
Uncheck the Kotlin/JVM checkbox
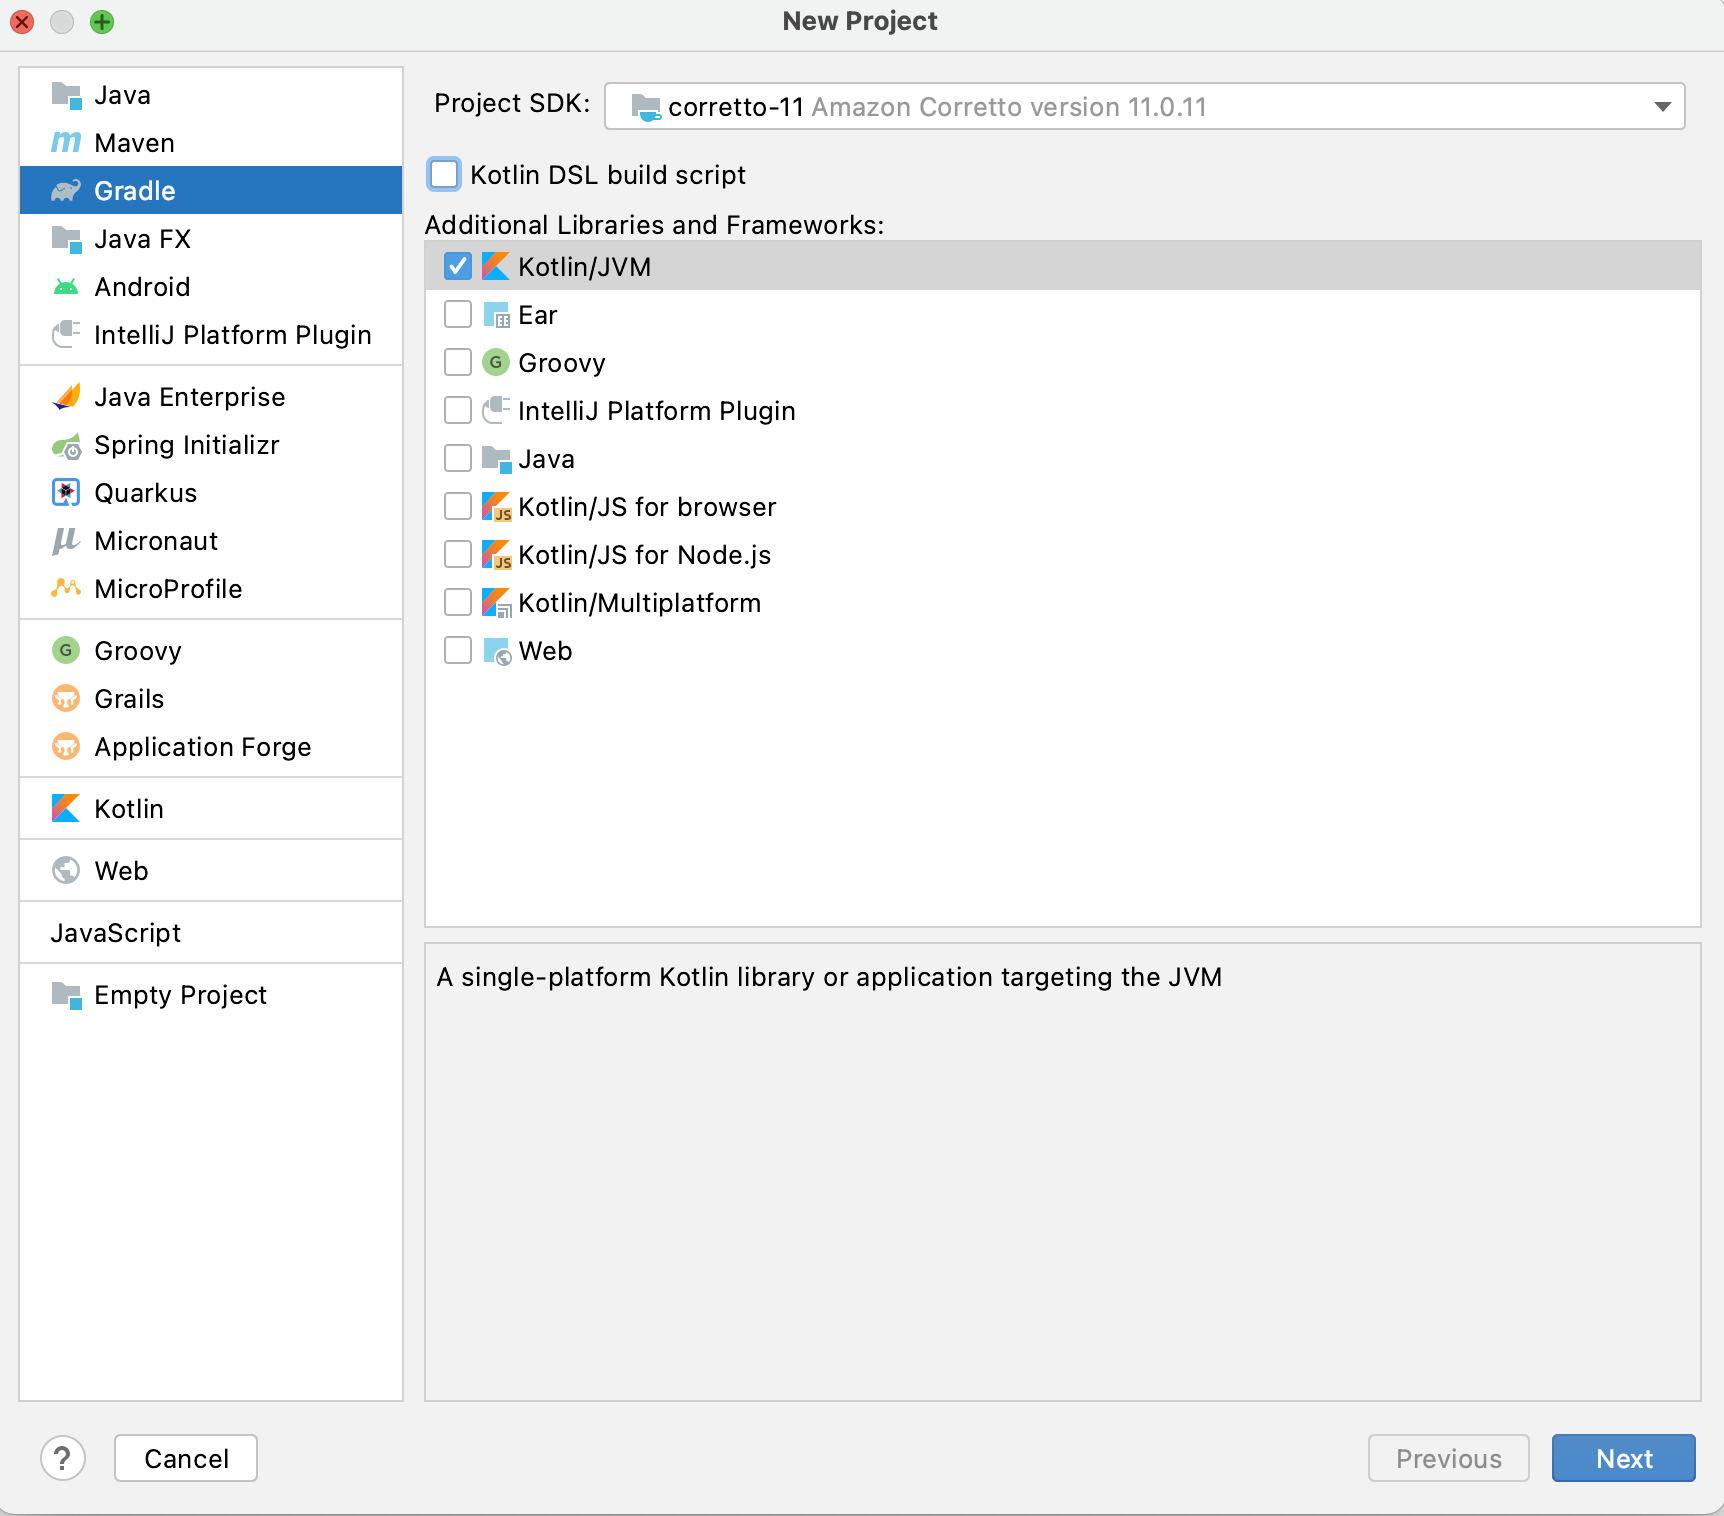click(x=458, y=266)
